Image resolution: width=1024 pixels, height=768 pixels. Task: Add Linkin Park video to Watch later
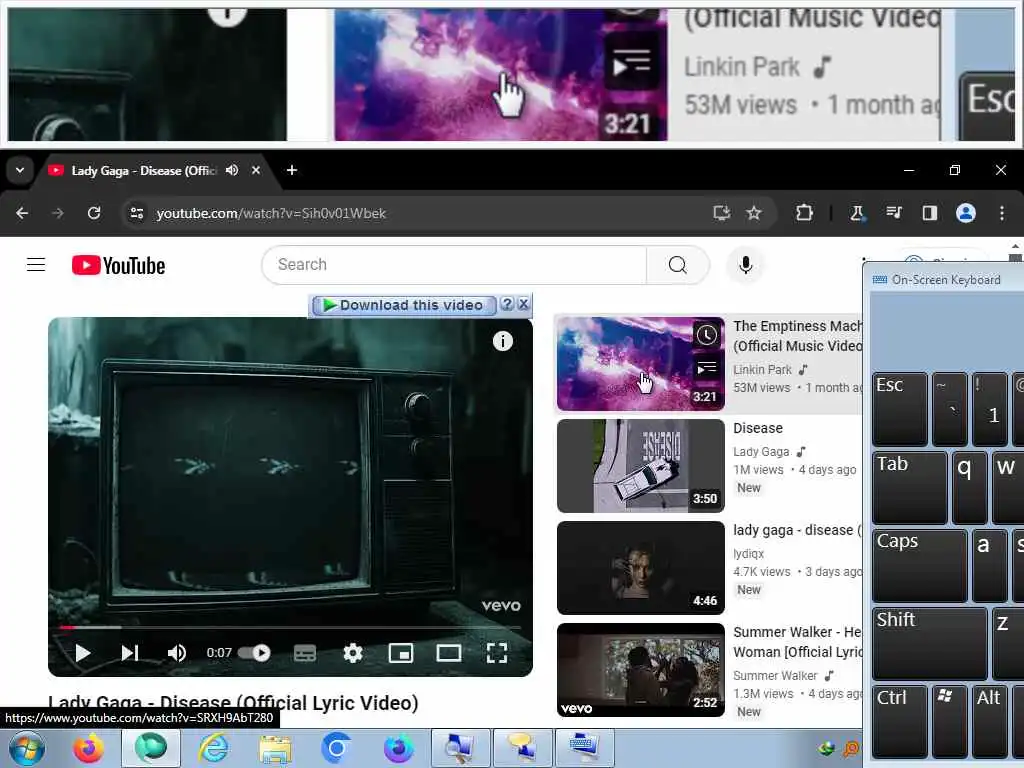click(x=706, y=335)
